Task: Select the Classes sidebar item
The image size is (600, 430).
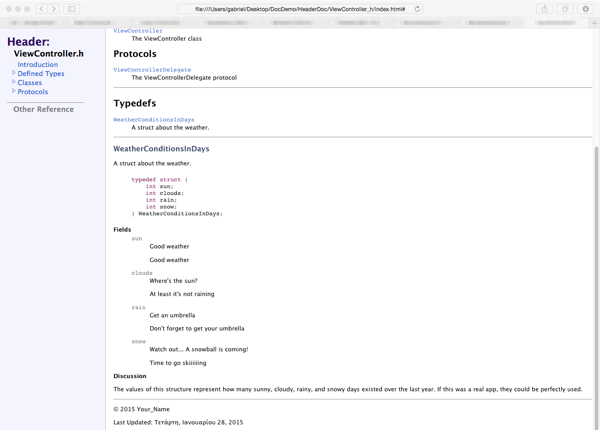Action: pos(30,82)
